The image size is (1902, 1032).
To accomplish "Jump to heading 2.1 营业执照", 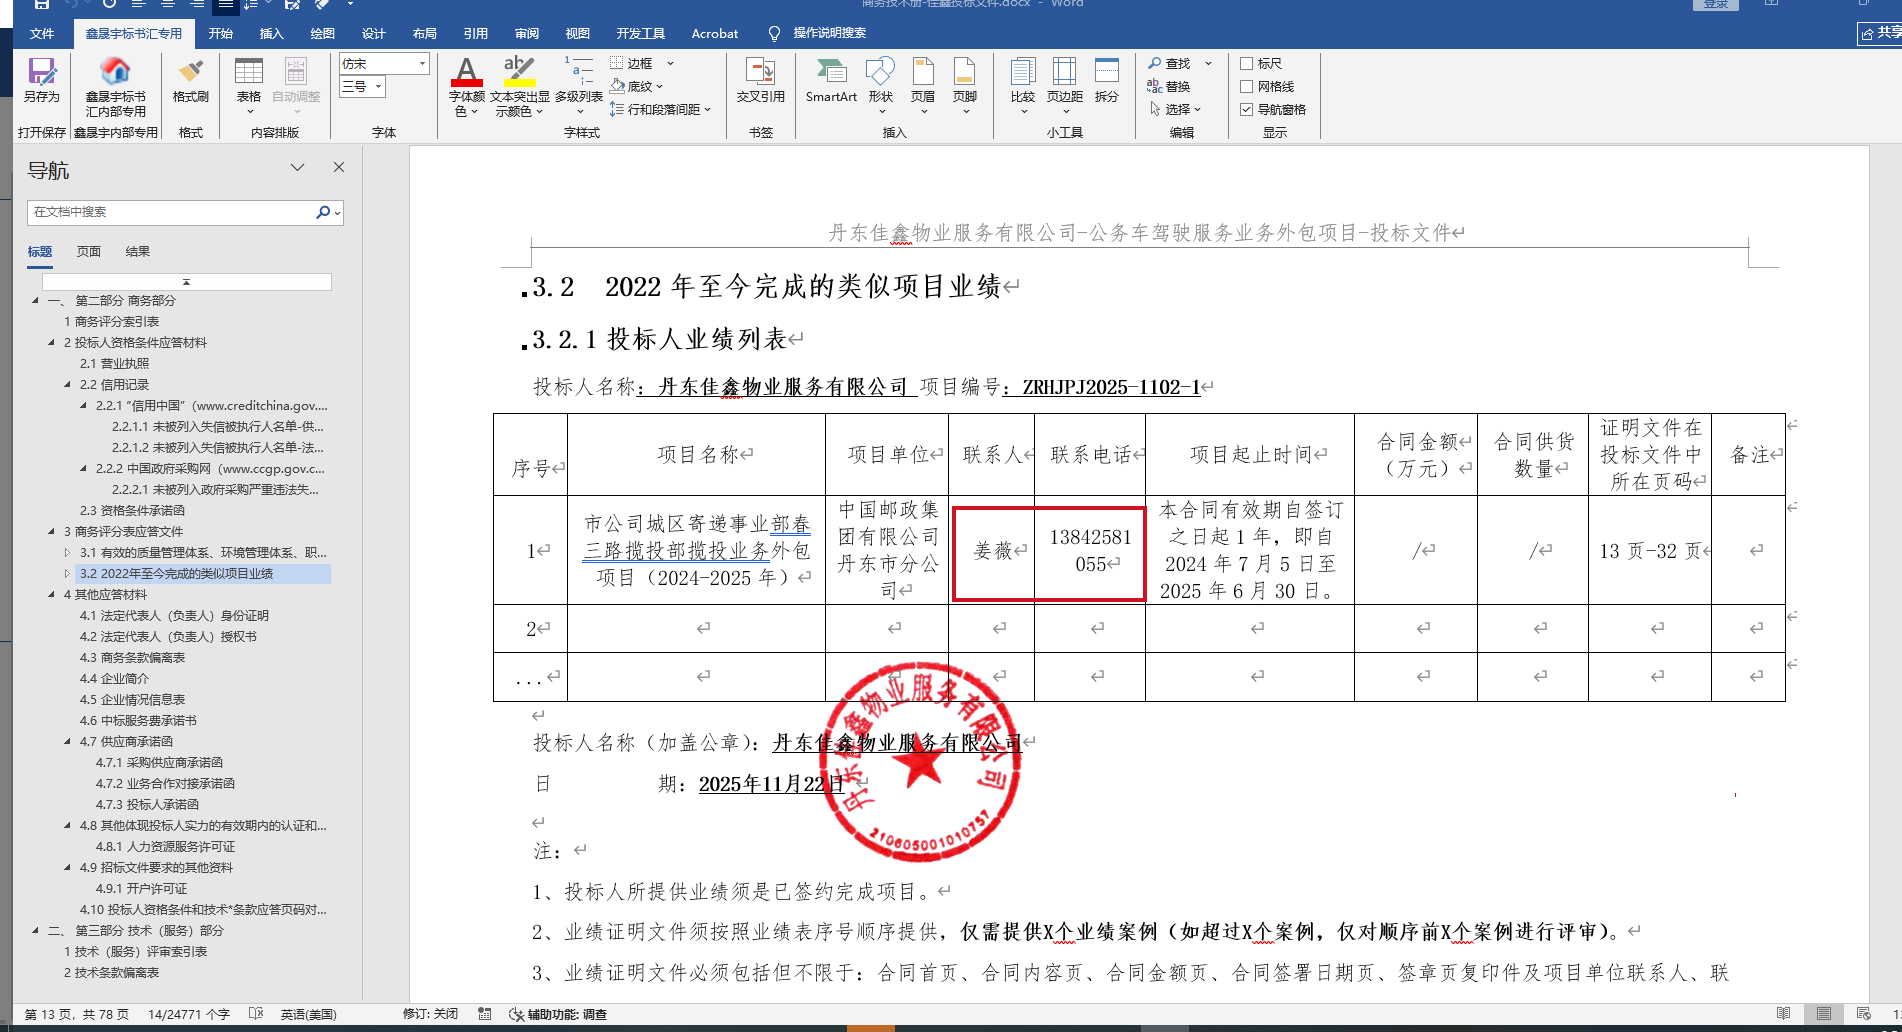I will click(x=114, y=363).
